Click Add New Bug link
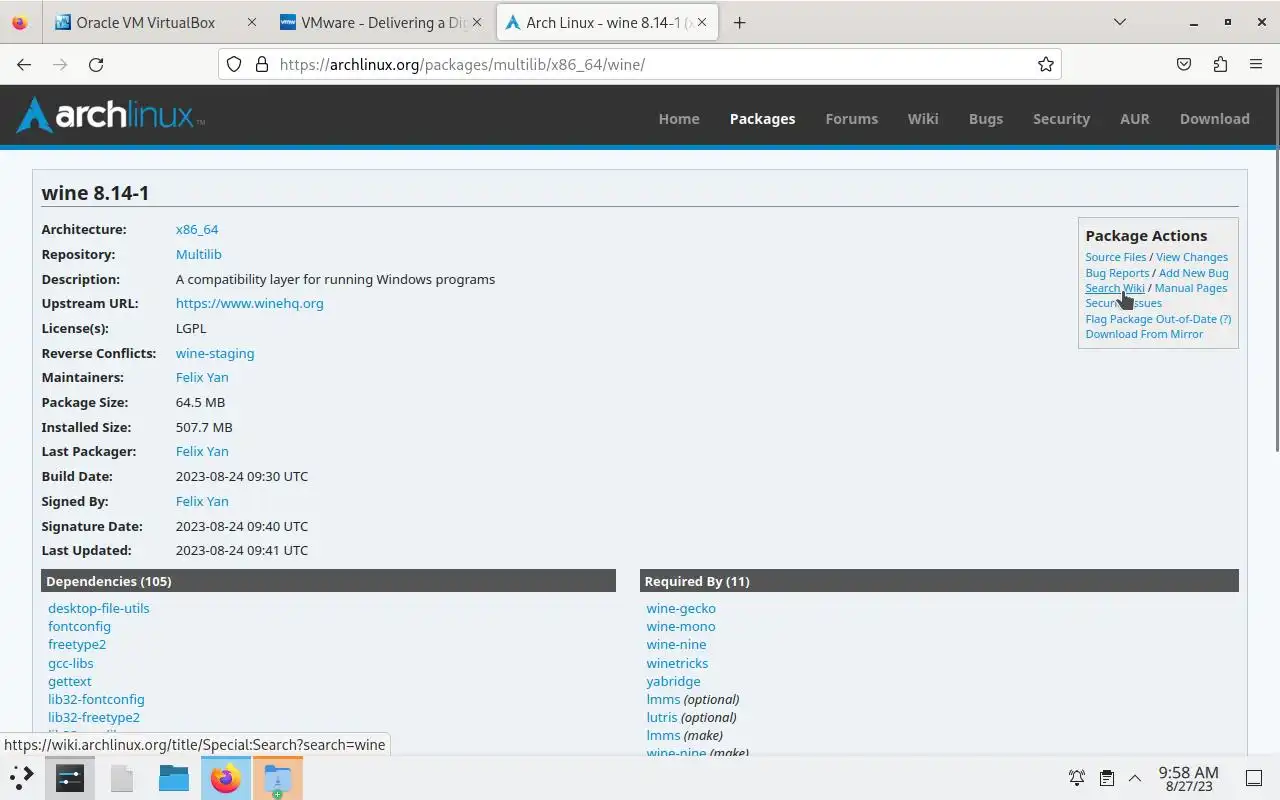The height and width of the screenshot is (800, 1280). click(1194, 273)
